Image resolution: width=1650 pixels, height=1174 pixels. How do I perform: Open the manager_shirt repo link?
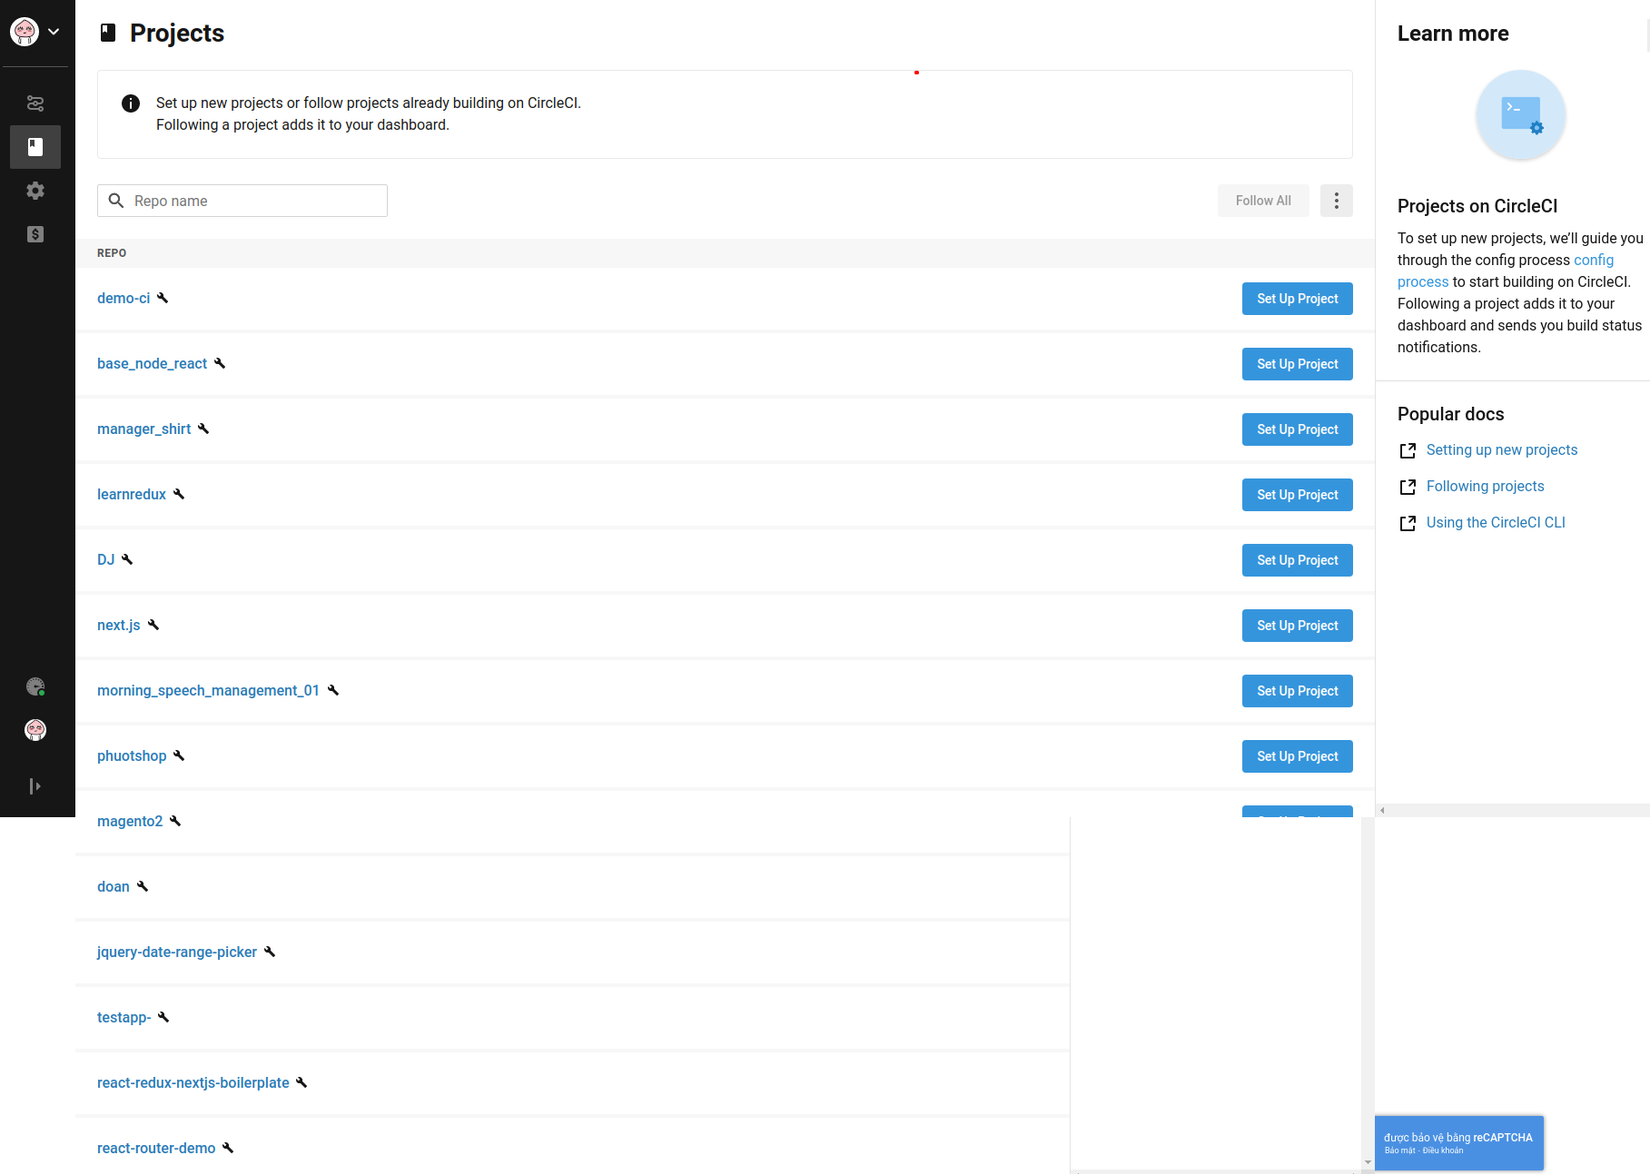tap(144, 429)
